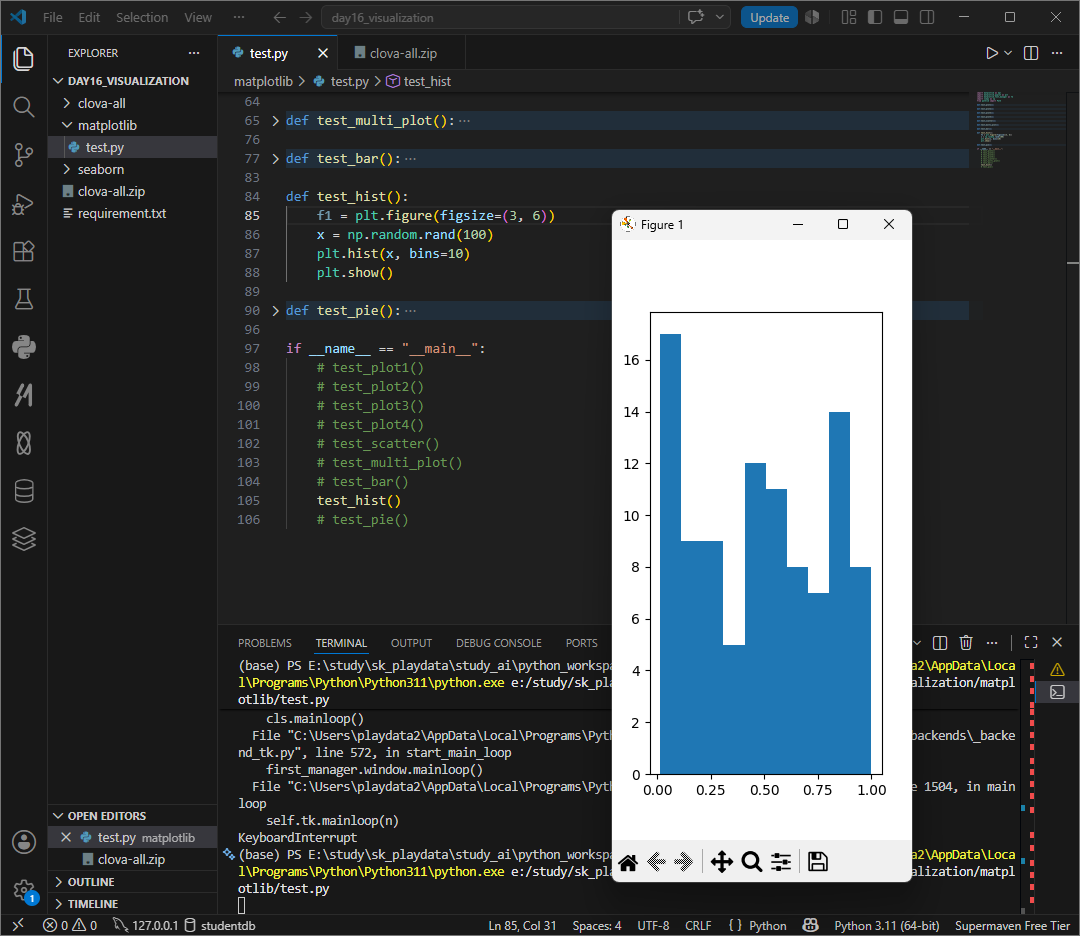
Task: Switch to PROBLEMS panel tab
Action: point(264,643)
